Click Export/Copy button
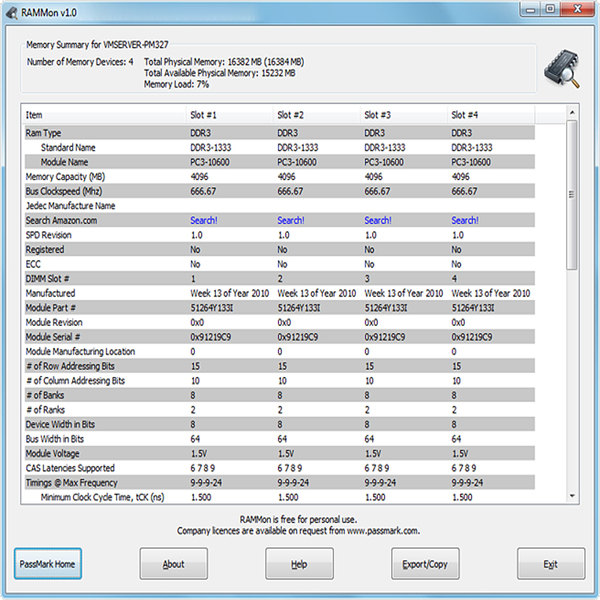Image resolution: width=600 pixels, height=600 pixels. [x=425, y=564]
